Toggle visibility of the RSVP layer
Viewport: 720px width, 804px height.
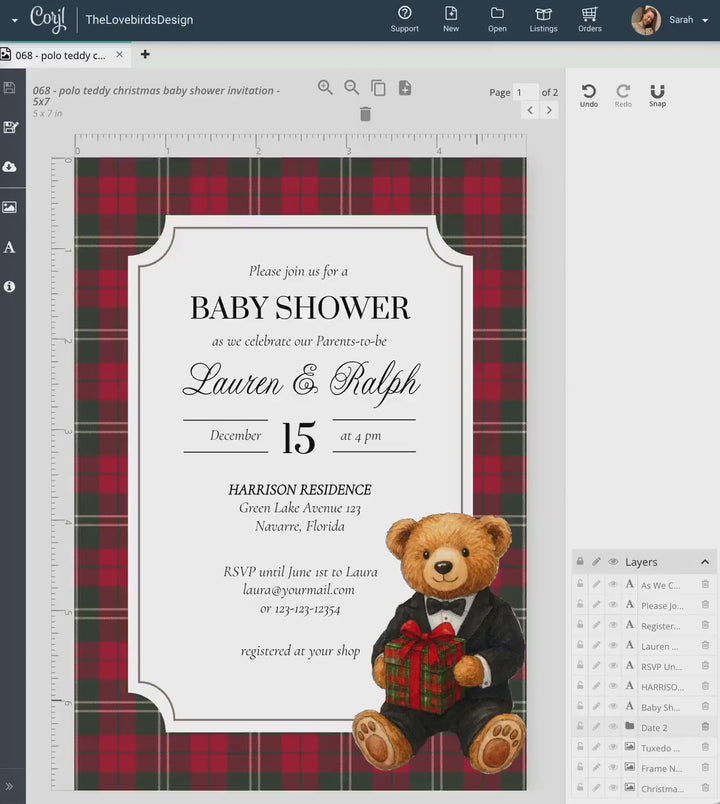[613, 666]
